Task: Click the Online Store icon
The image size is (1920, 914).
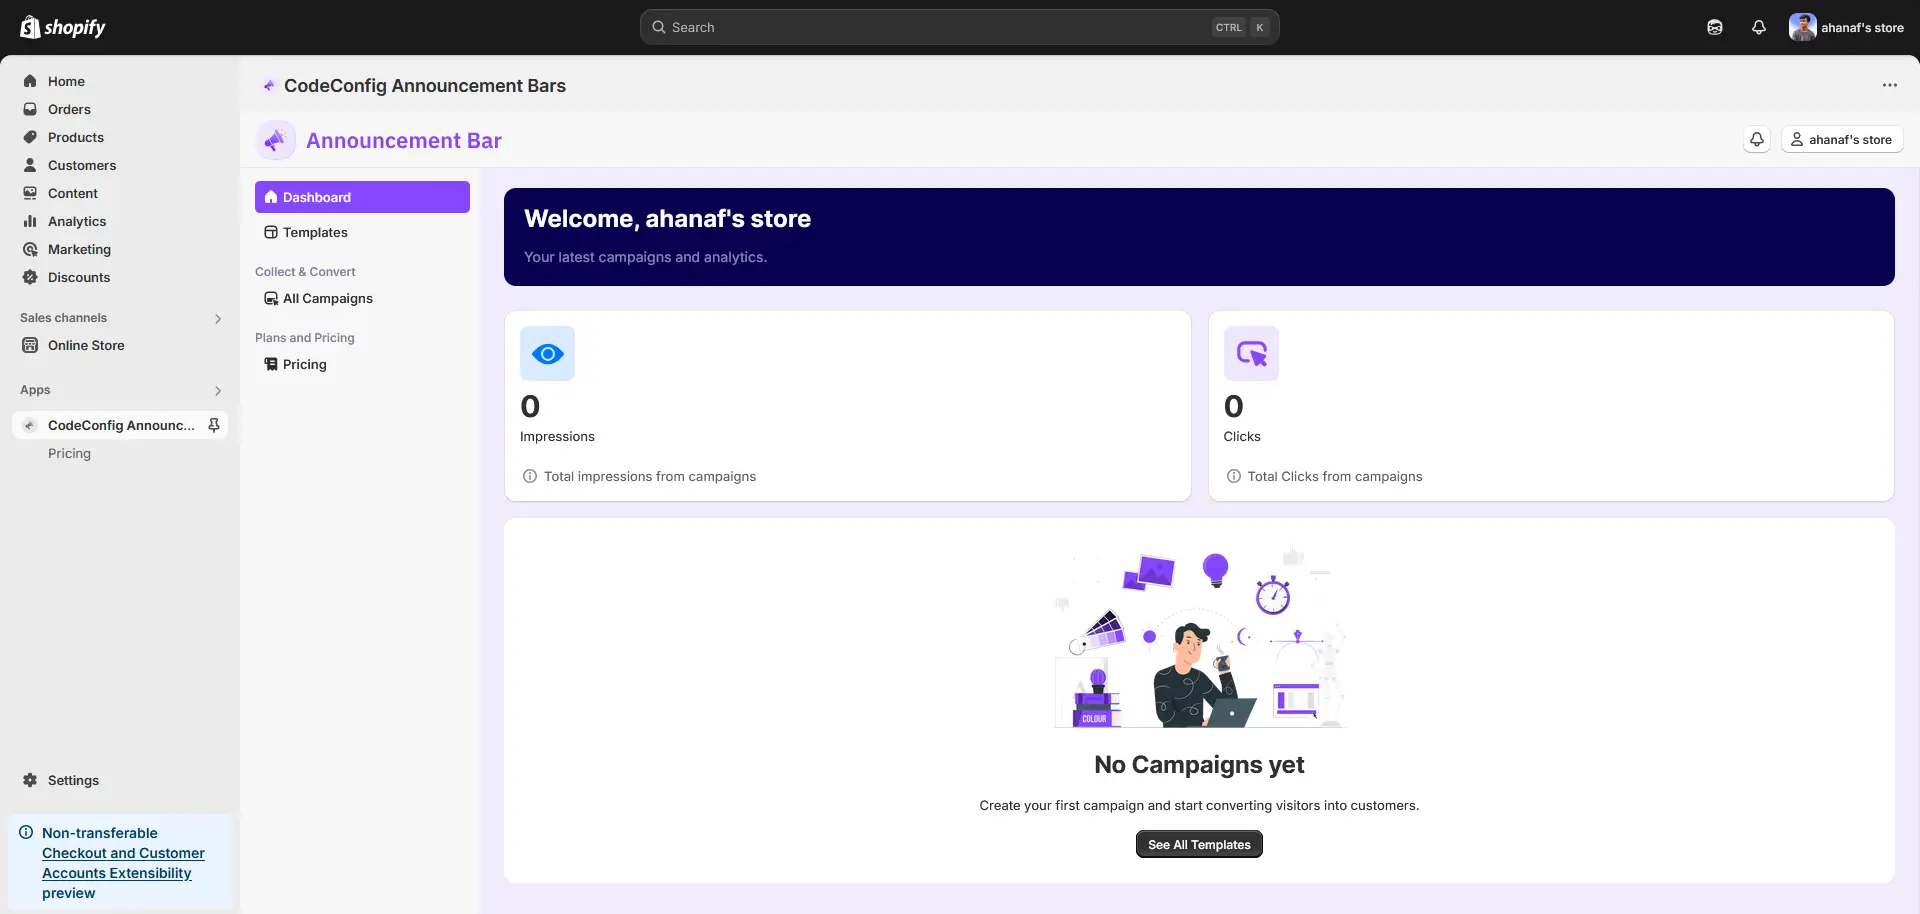Action: click(x=30, y=345)
